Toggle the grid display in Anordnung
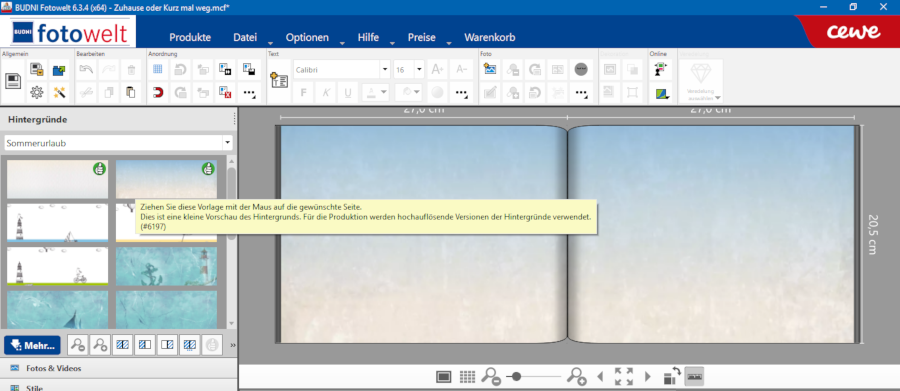 point(158,69)
